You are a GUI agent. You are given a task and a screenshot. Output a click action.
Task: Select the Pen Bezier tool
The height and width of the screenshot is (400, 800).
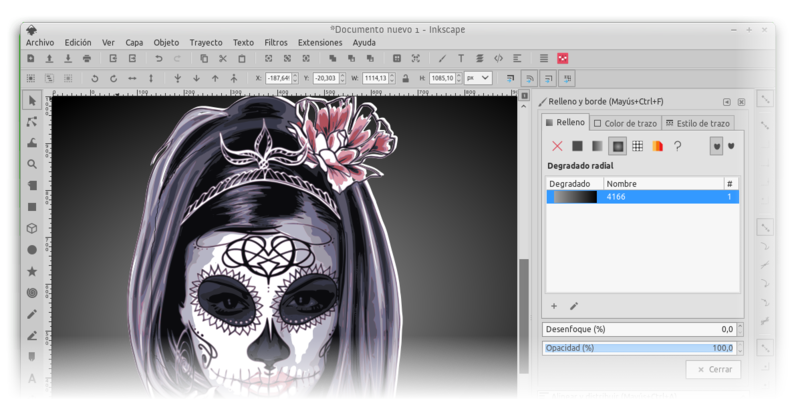coord(32,336)
